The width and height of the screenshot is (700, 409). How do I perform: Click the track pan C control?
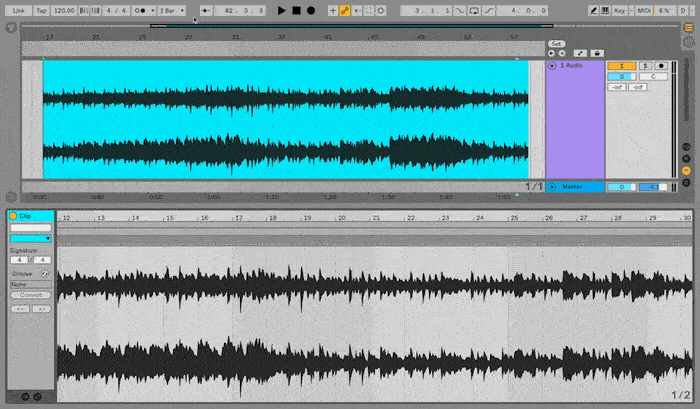click(x=653, y=76)
